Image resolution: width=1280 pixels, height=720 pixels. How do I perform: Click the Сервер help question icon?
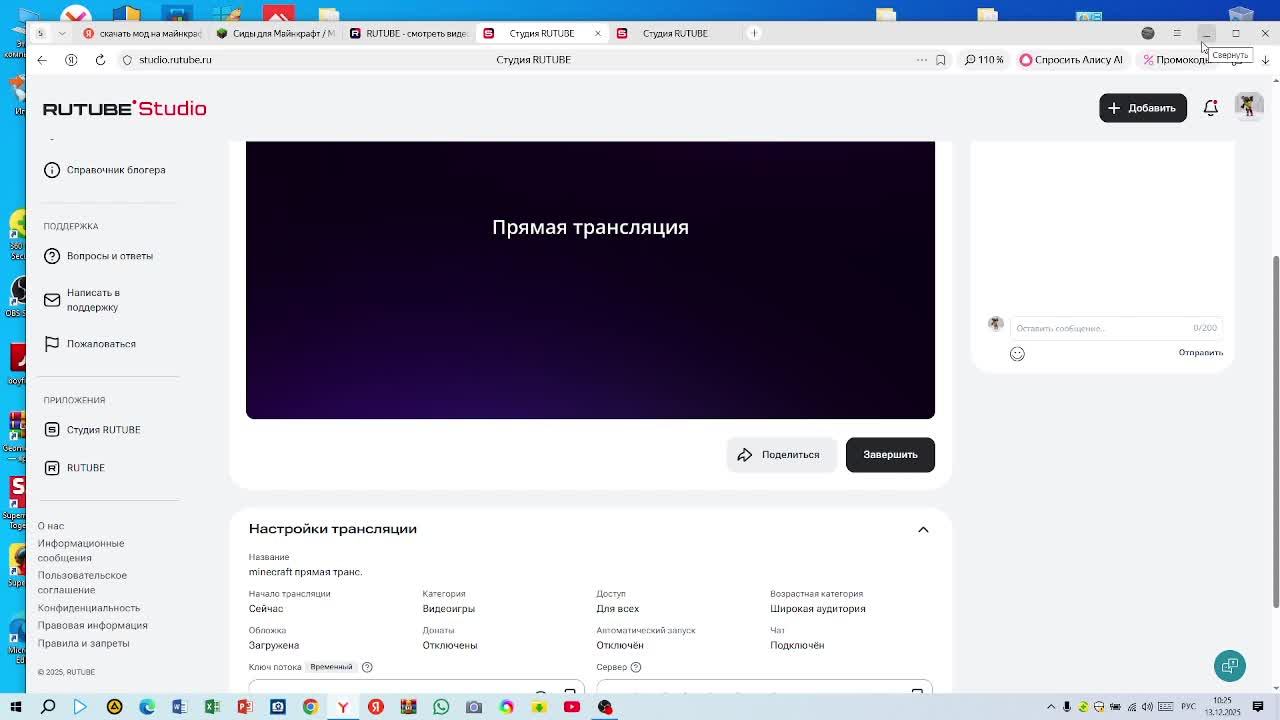[x=635, y=667]
